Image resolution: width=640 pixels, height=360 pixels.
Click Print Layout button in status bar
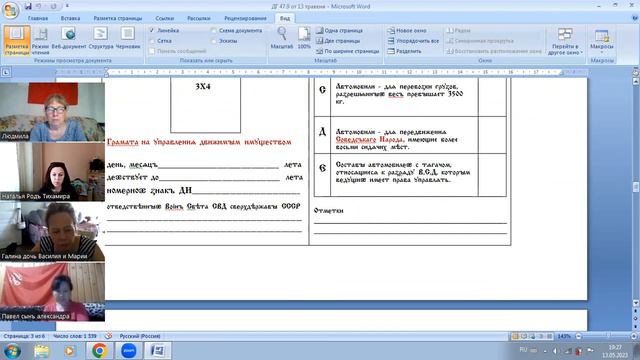pos(515,336)
